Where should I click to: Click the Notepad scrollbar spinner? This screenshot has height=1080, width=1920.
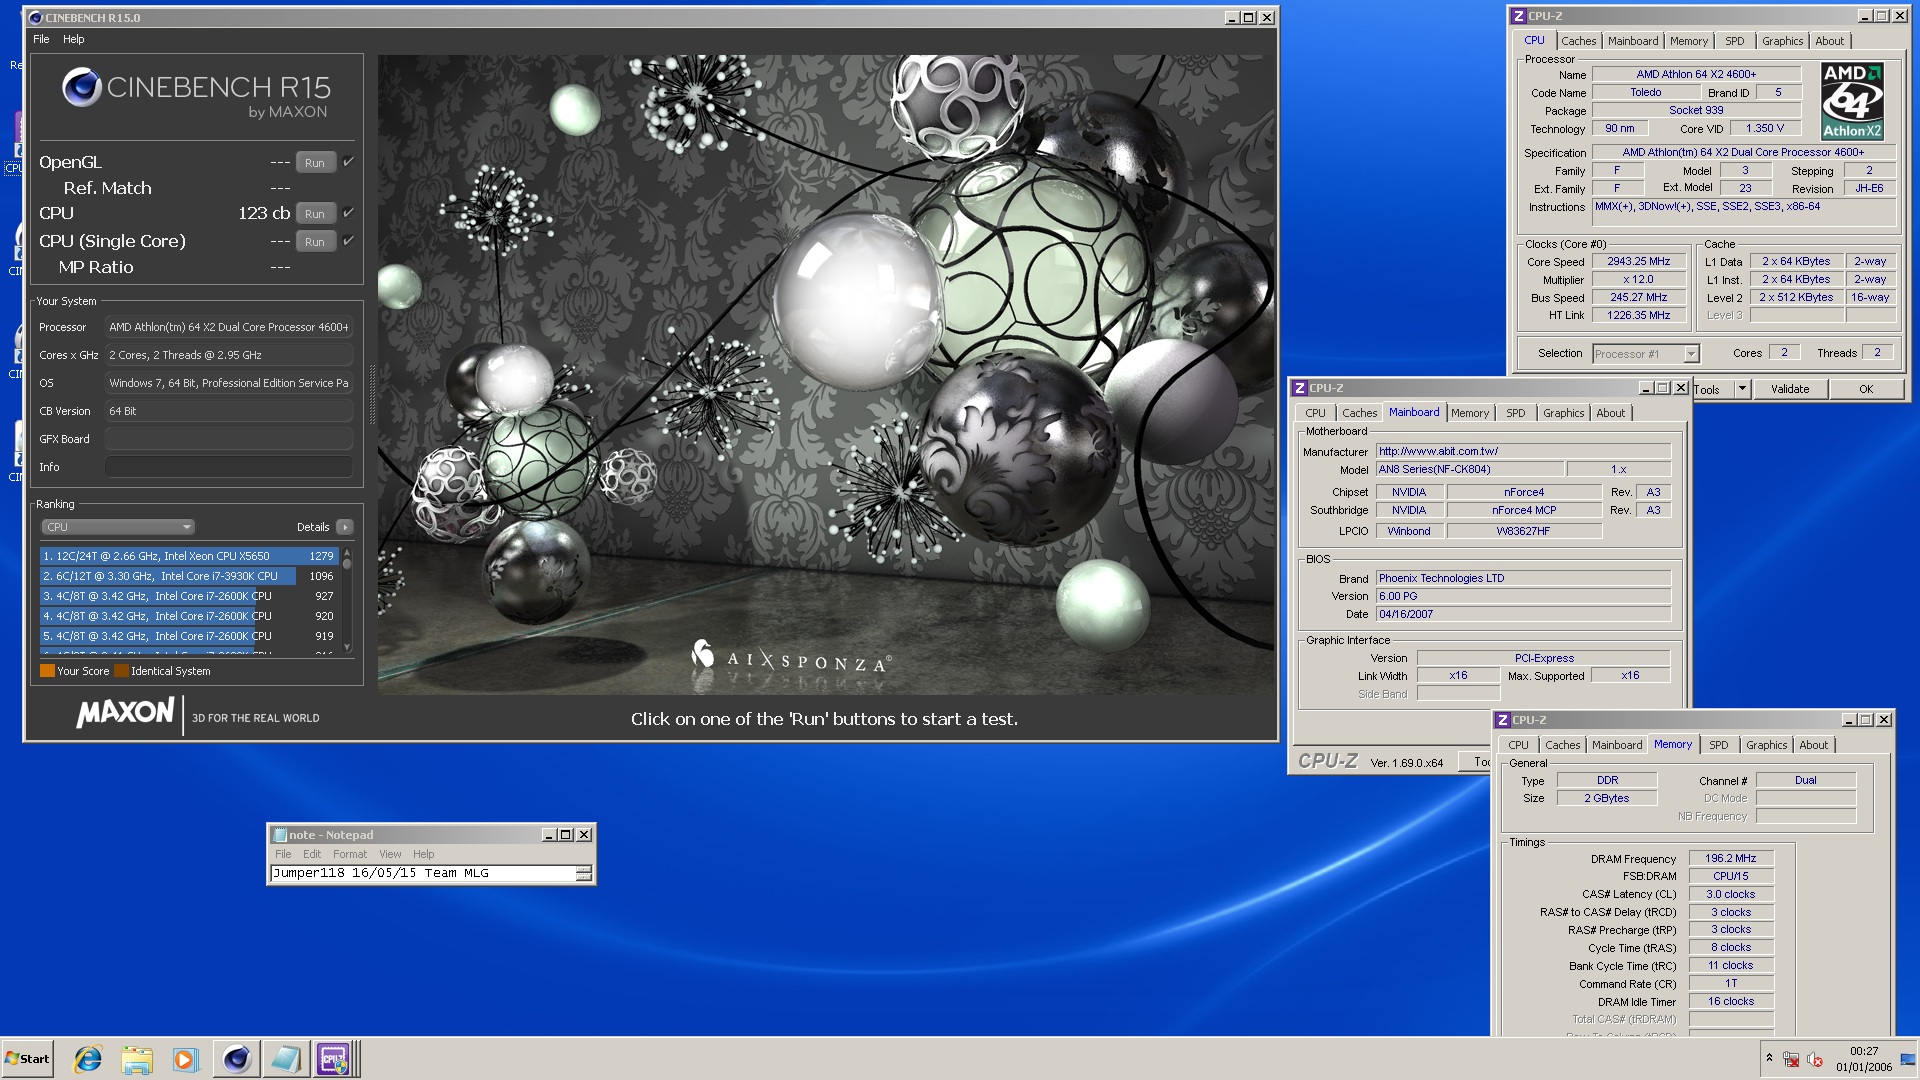[x=584, y=873]
